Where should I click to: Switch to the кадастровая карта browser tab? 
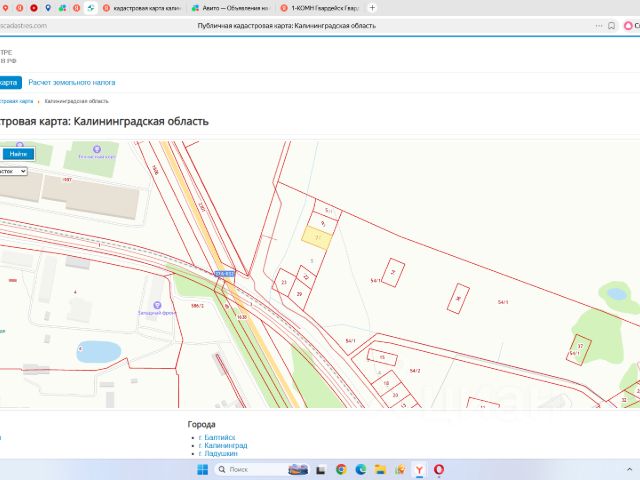tap(142, 8)
